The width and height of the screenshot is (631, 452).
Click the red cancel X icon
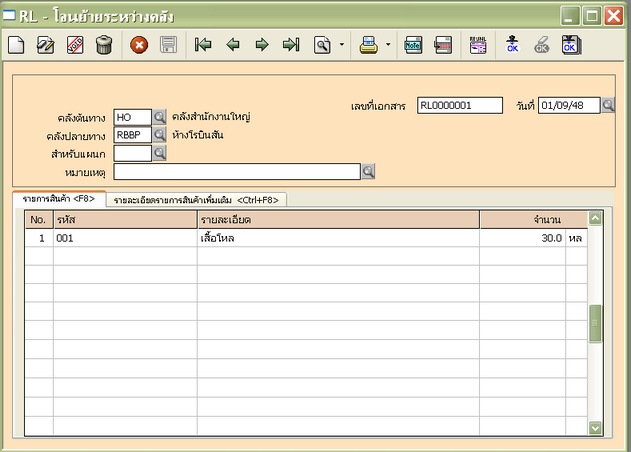tap(139, 45)
